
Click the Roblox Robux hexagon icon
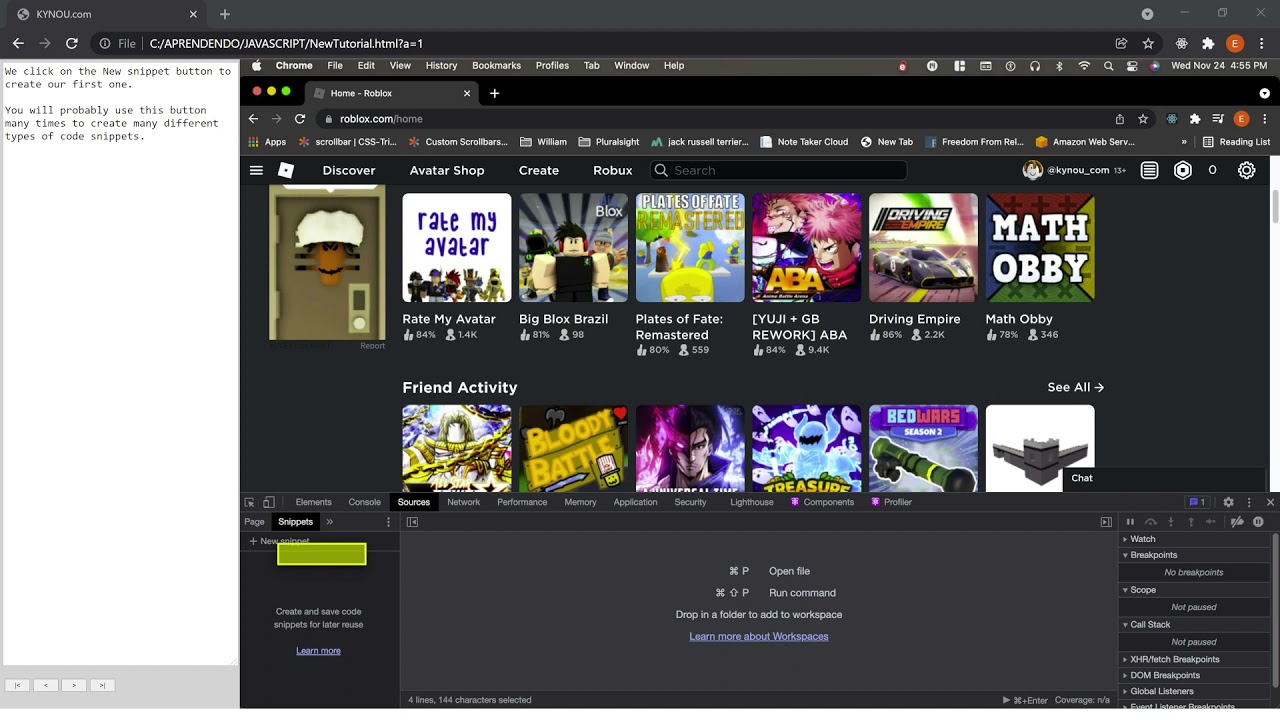pyautogui.click(x=1183, y=170)
